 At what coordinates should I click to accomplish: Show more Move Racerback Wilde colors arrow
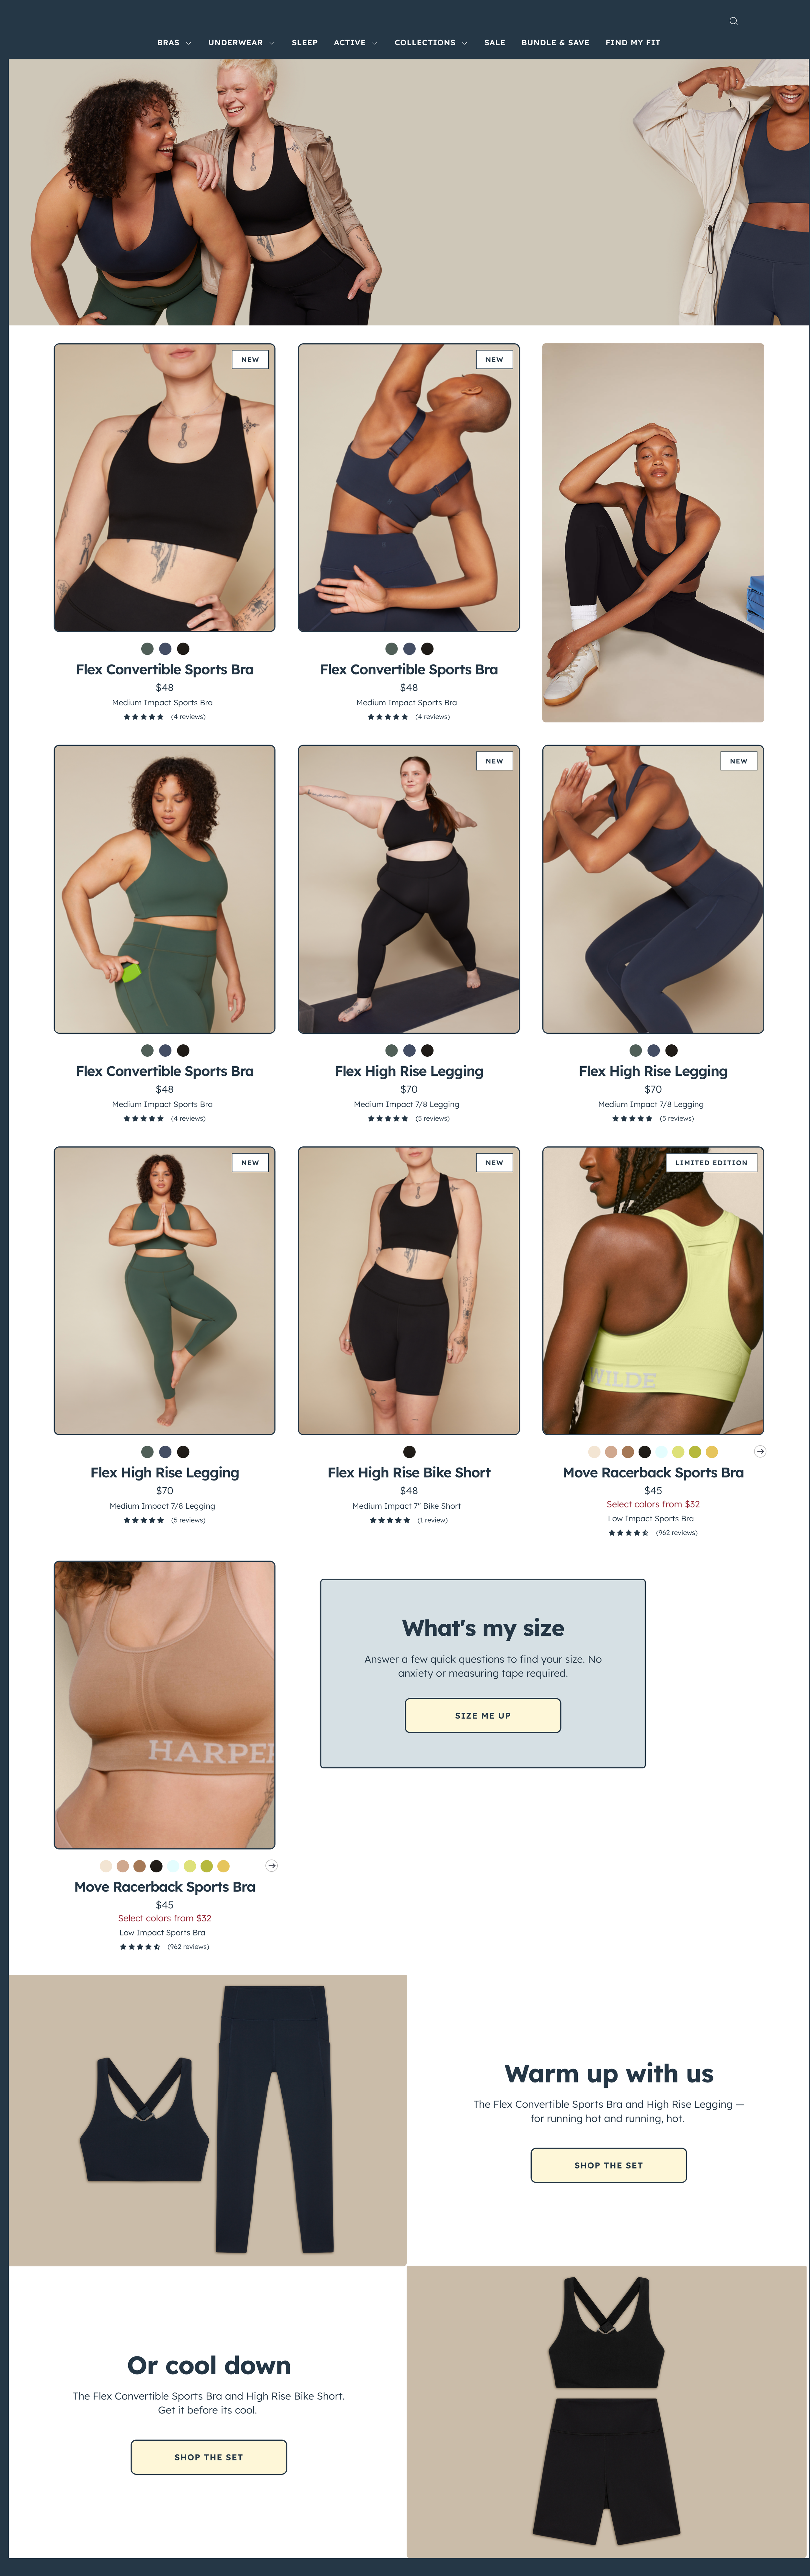click(x=760, y=1451)
